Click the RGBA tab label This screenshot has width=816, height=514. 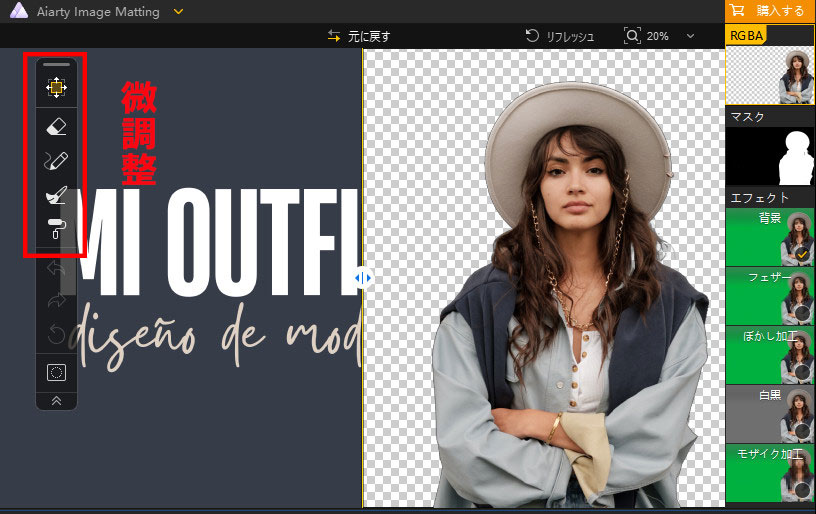point(746,35)
